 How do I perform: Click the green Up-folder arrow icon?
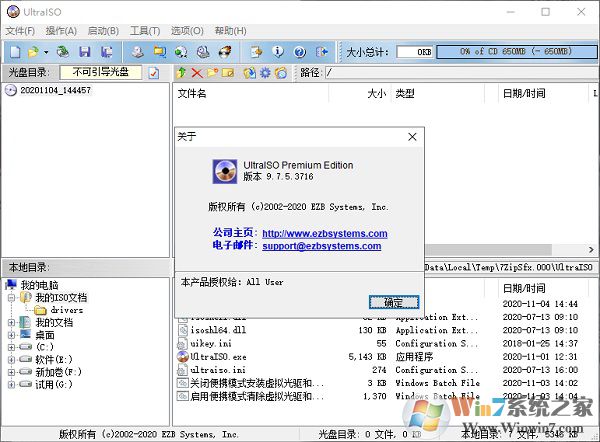pos(181,72)
